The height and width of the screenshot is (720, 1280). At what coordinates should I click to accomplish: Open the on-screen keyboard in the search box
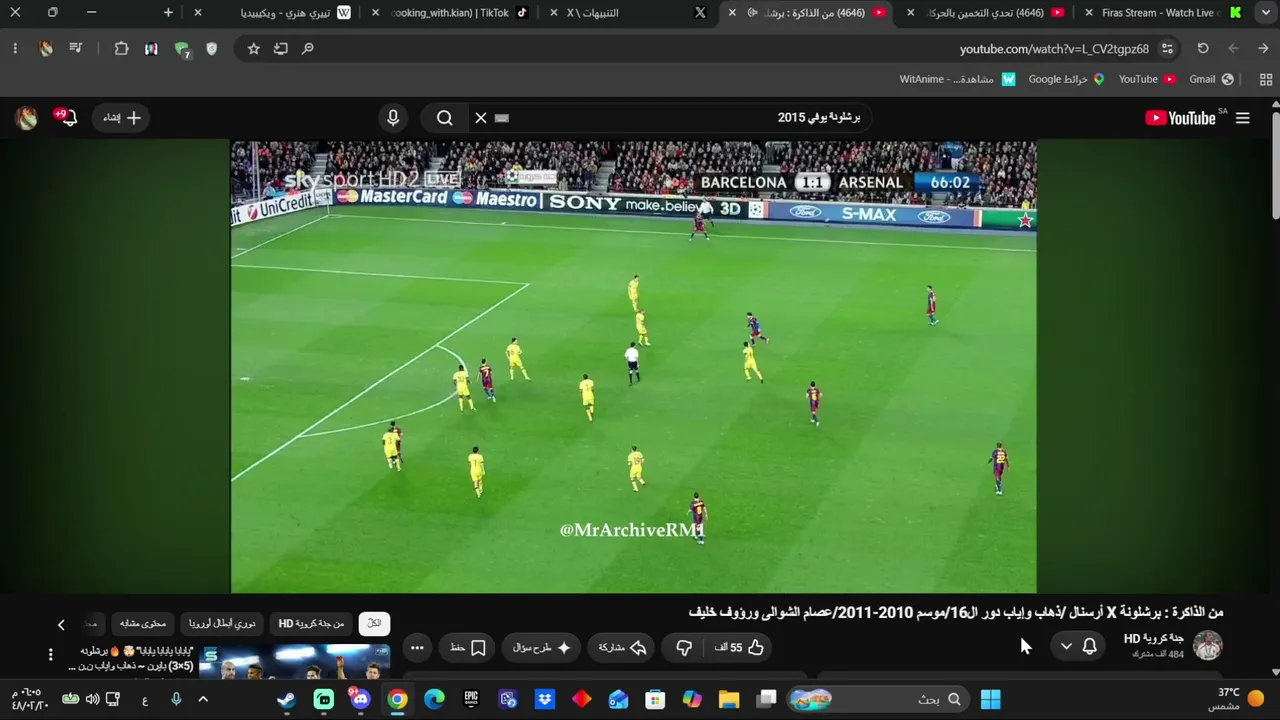pos(502,118)
